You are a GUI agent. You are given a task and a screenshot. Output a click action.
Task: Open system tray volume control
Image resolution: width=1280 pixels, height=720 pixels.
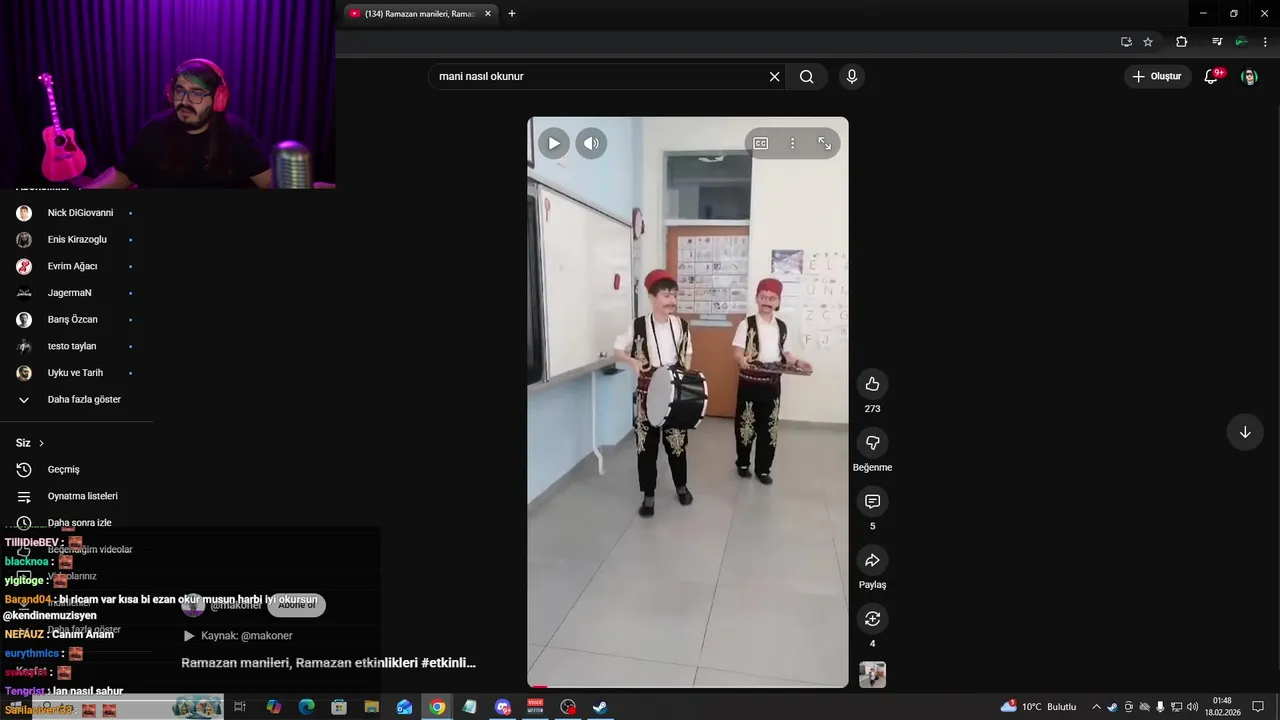[1193, 707]
